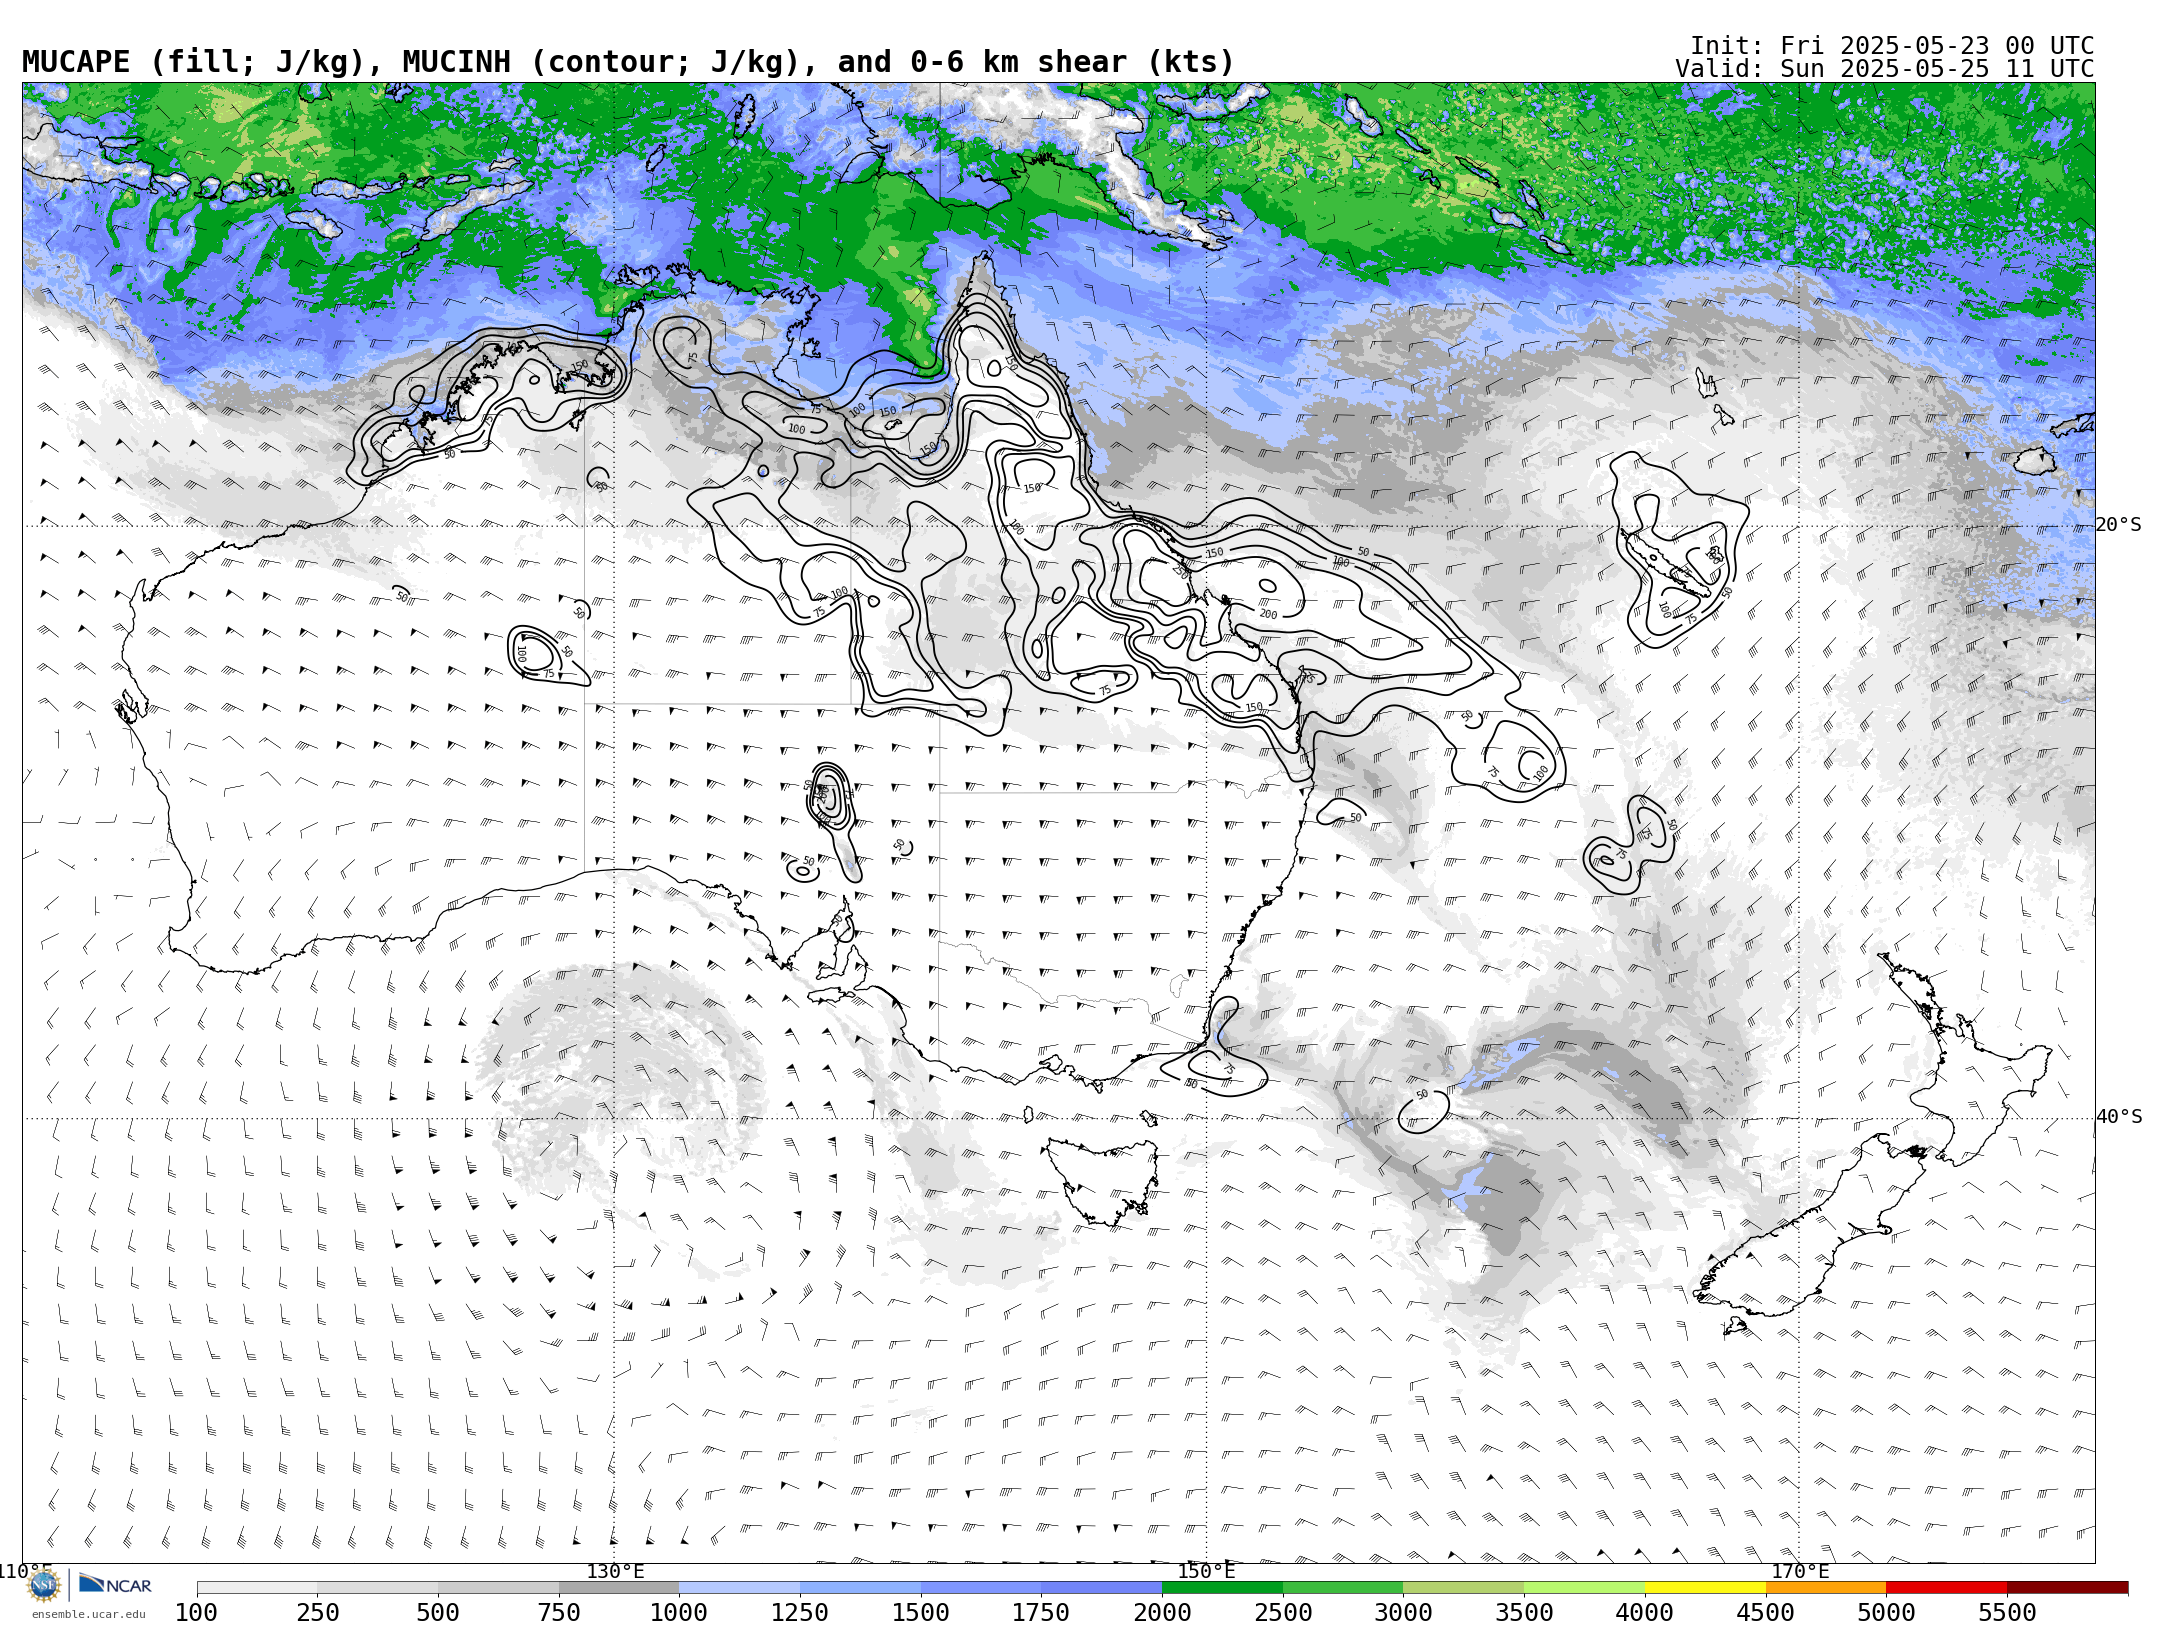This screenshot has height=1626, width=2160.
Task: Click the colorbar label '100'
Action: coord(196,1612)
